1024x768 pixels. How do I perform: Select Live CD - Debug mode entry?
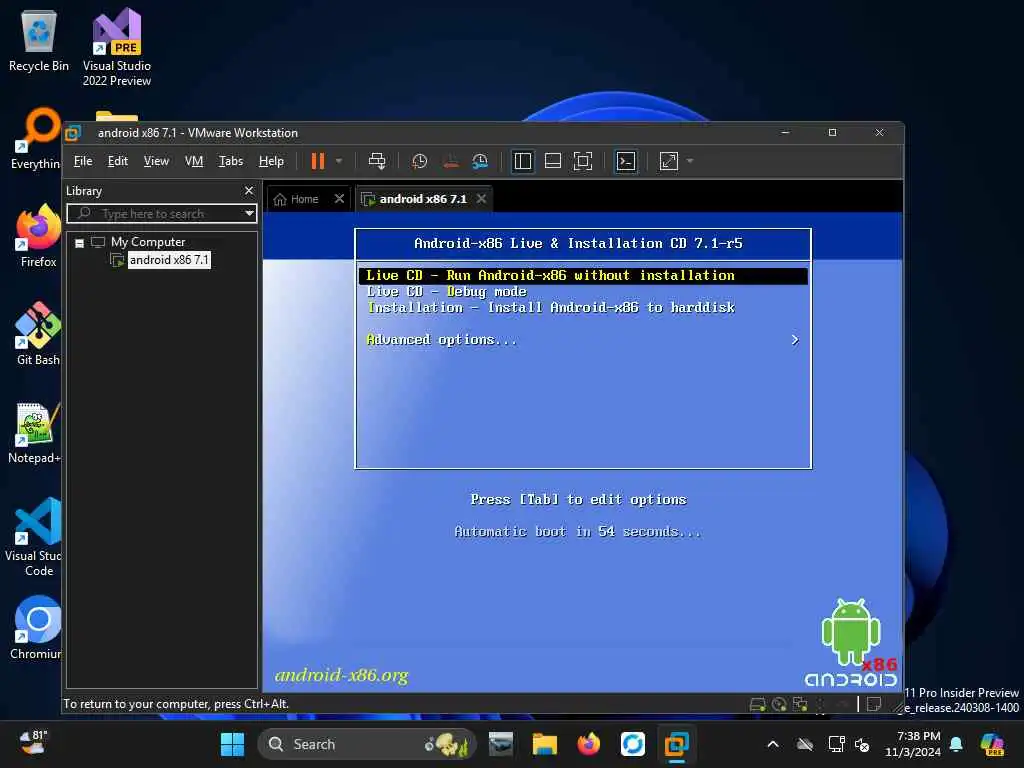click(x=447, y=292)
